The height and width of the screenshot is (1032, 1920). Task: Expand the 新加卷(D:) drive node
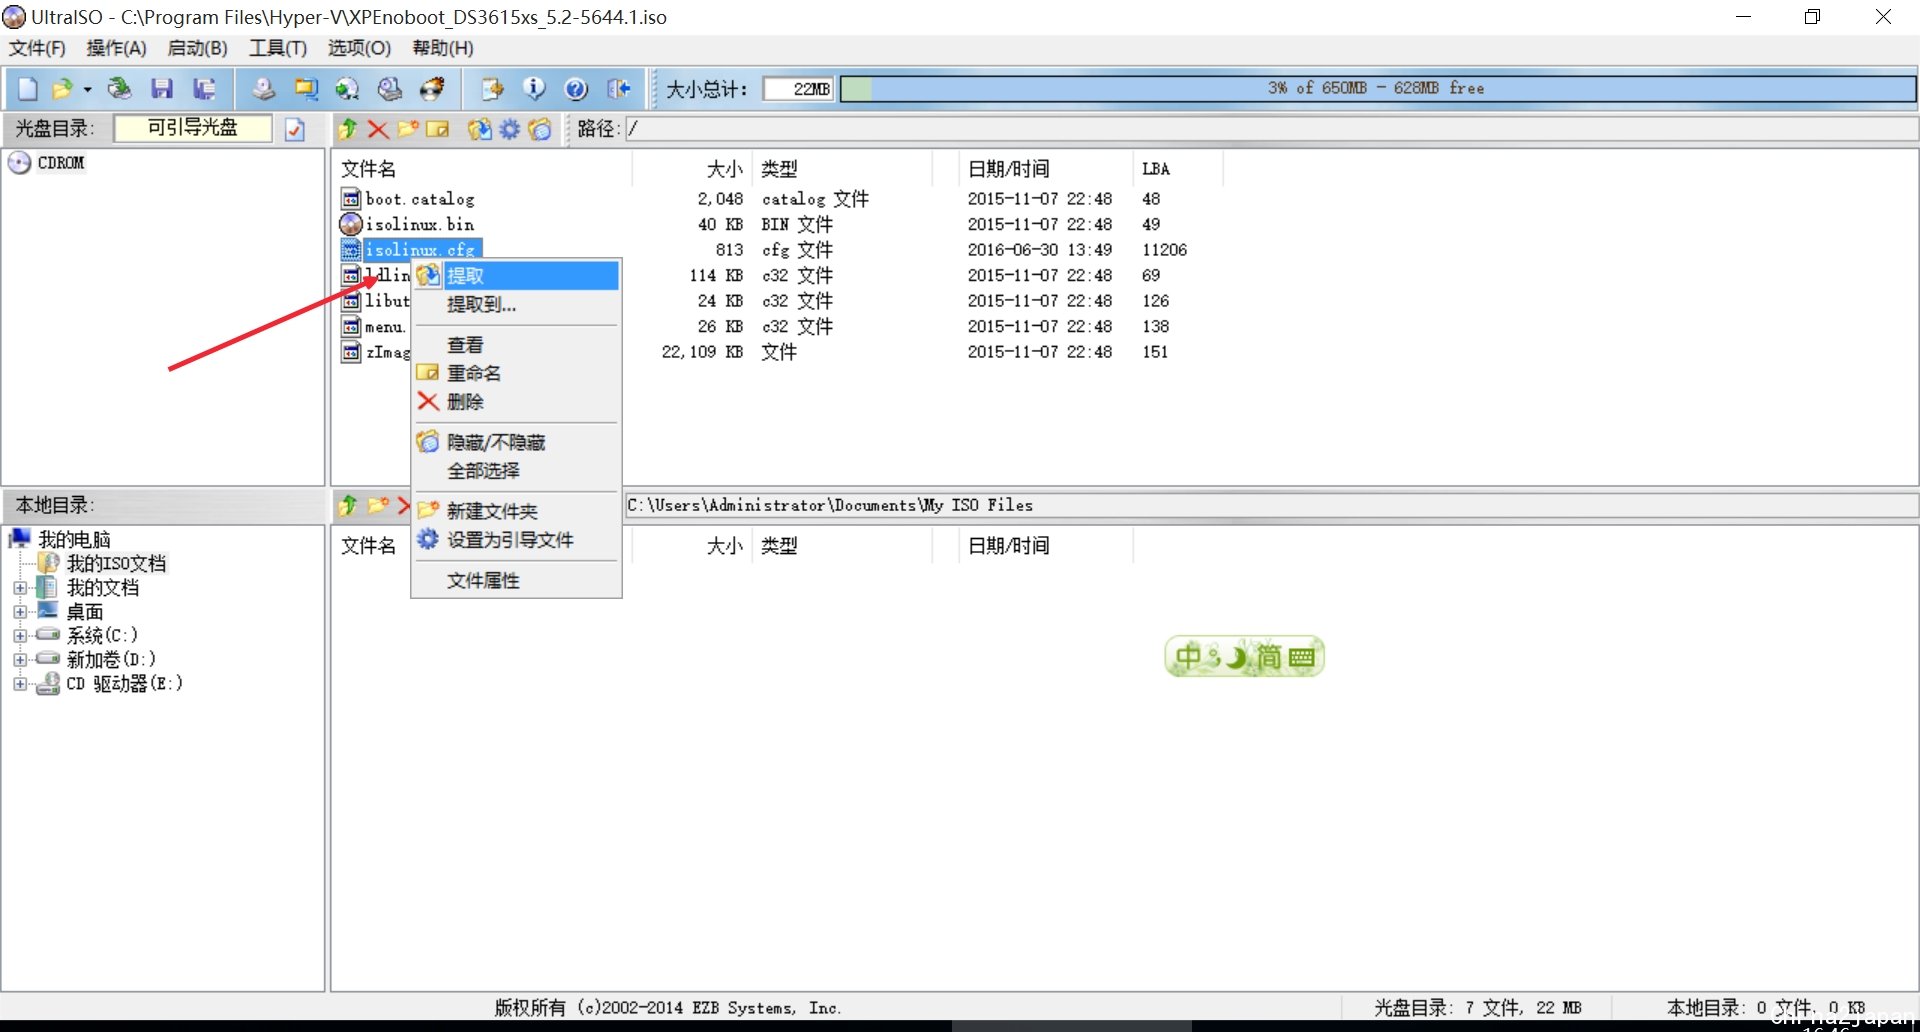point(19,660)
